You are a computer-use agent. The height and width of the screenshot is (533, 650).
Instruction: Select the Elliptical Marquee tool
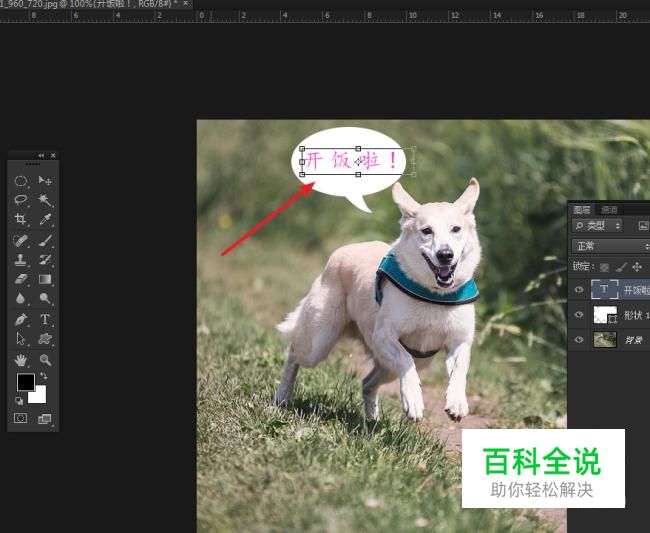21,181
